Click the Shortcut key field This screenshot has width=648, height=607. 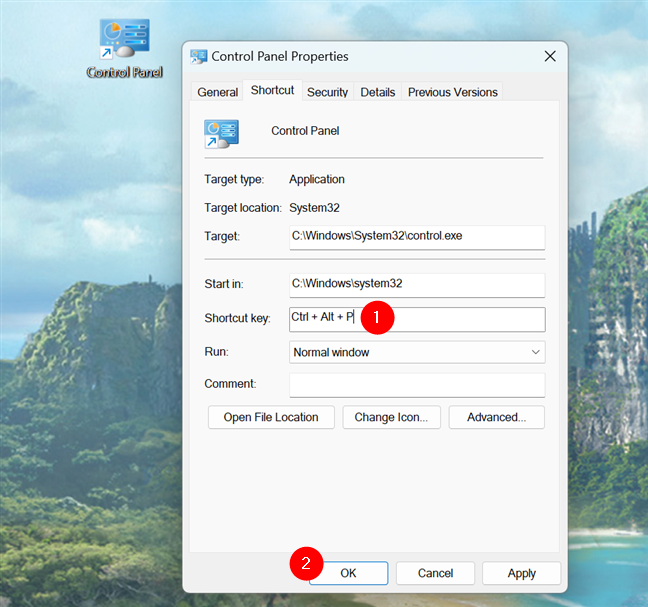[x=417, y=319]
